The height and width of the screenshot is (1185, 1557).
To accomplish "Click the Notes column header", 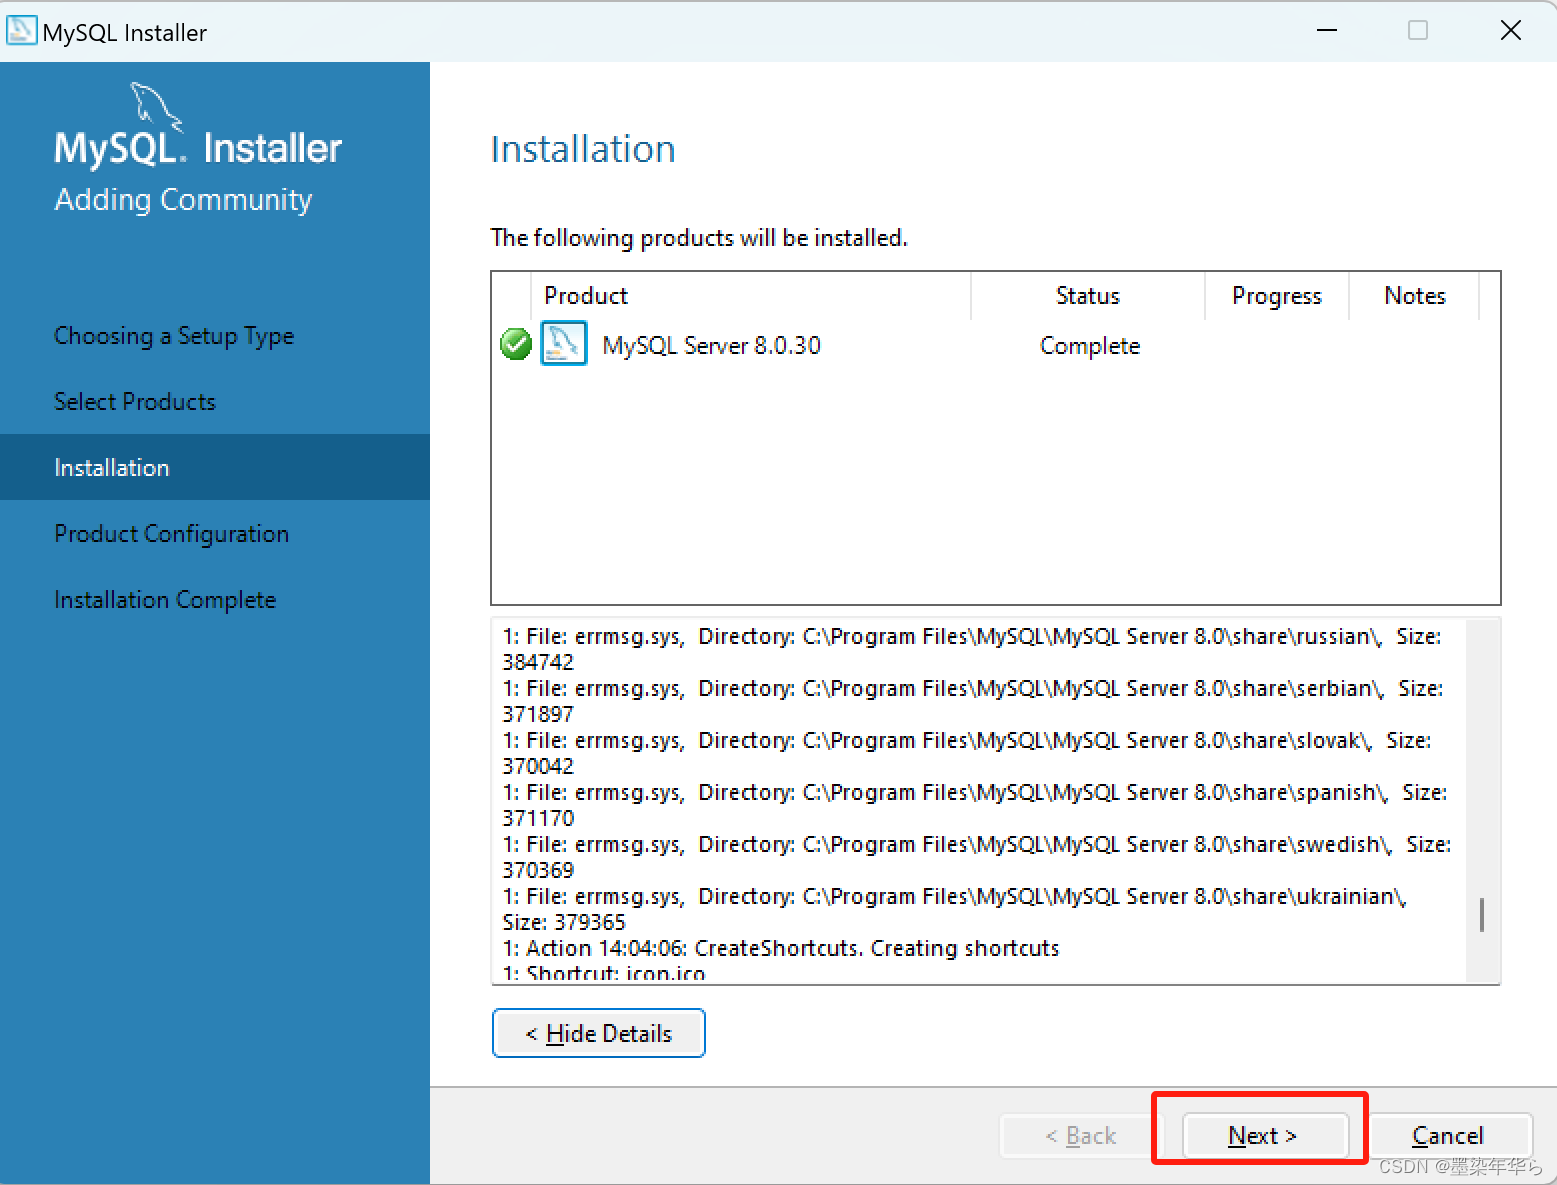I will pos(1414,296).
